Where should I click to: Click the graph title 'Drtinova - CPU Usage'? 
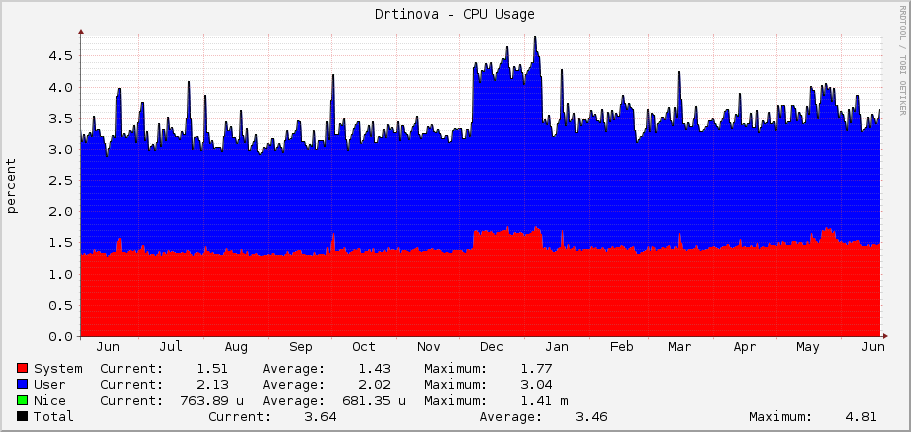point(455,15)
